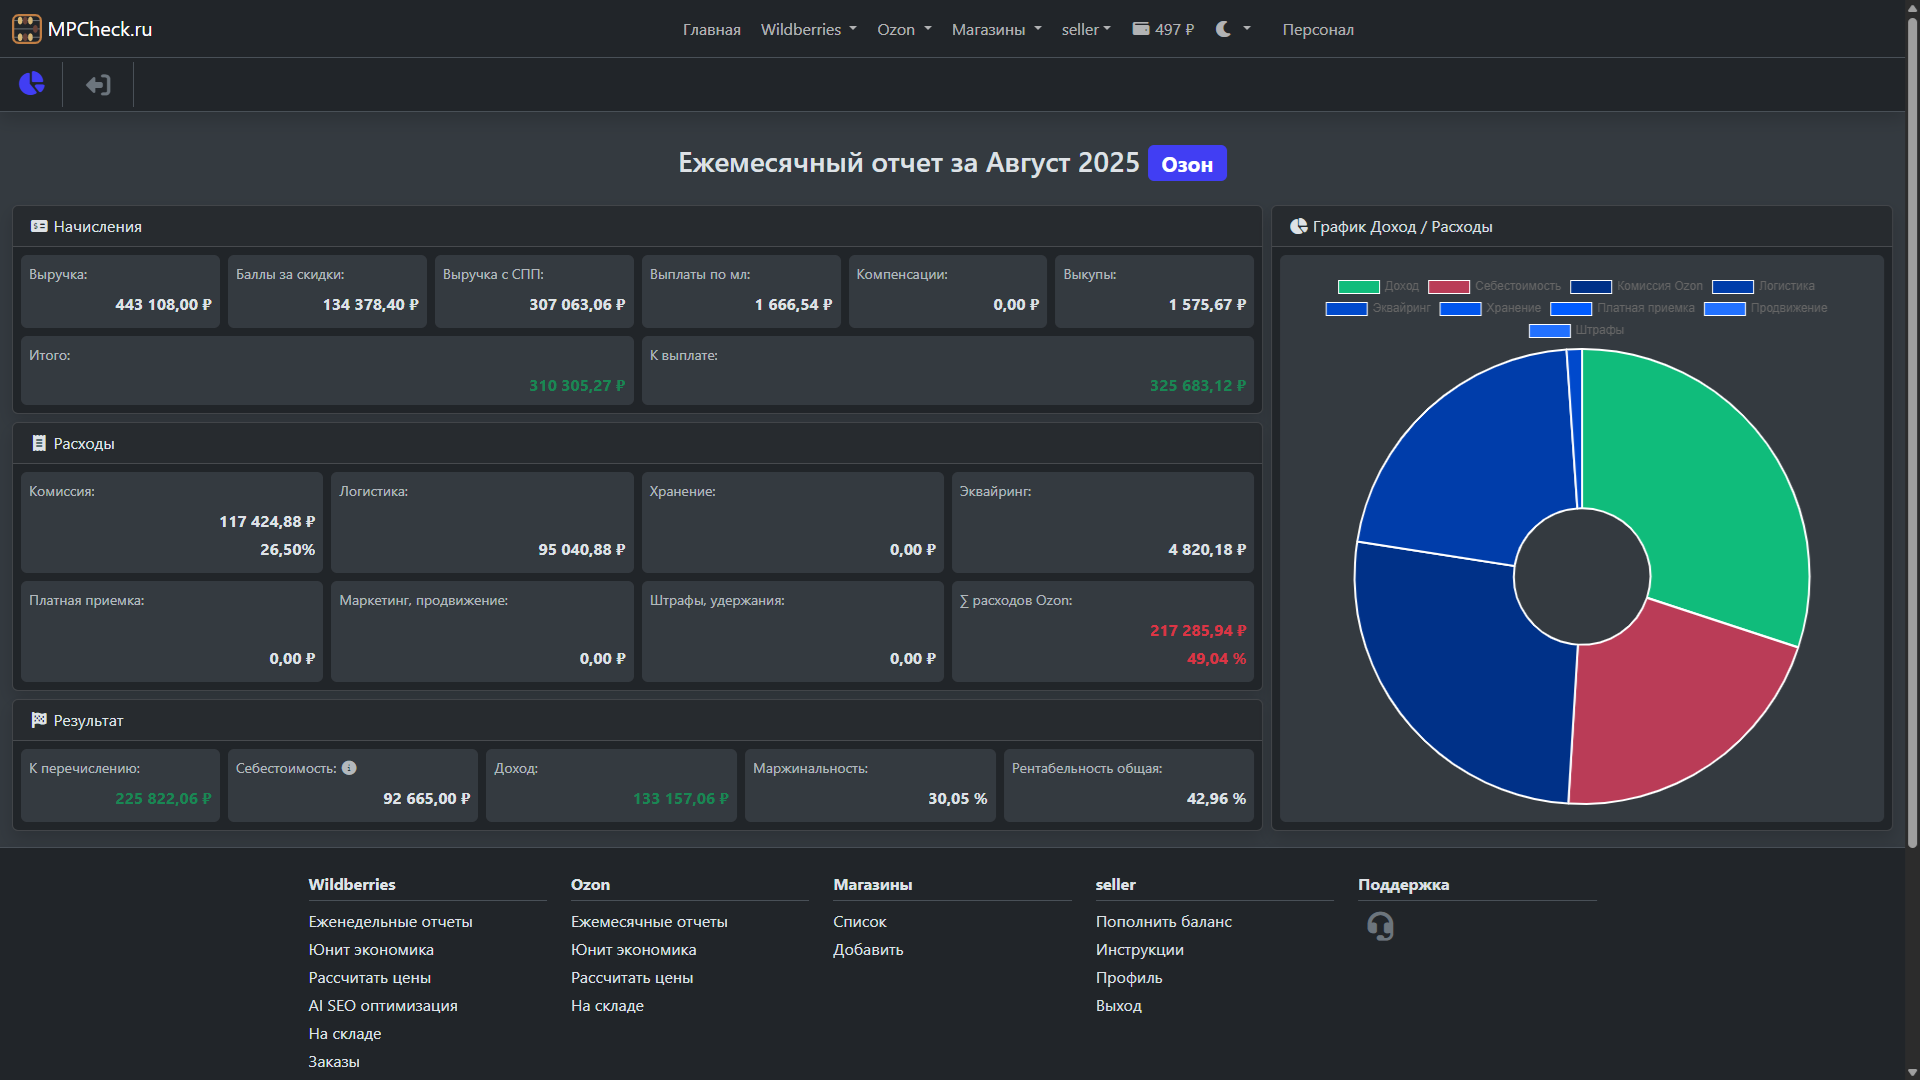Click the Логистика value 95 040,88 ₽
Image resolution: width=1920 pixels, height=1080 pixels.
coord(582,549)
